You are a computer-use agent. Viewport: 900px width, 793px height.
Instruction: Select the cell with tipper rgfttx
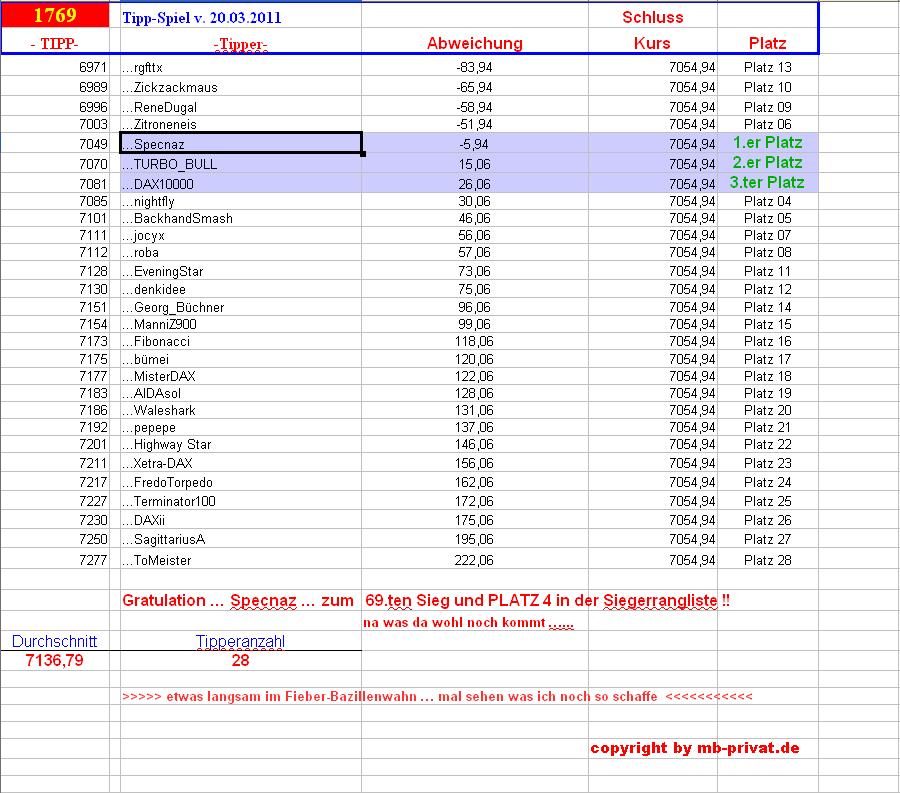pyautogui.click(x=240, y=67)
